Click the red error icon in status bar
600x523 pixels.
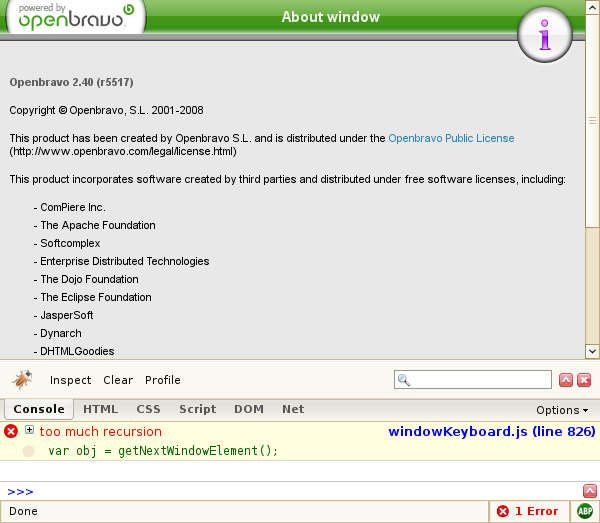point(503,511)
